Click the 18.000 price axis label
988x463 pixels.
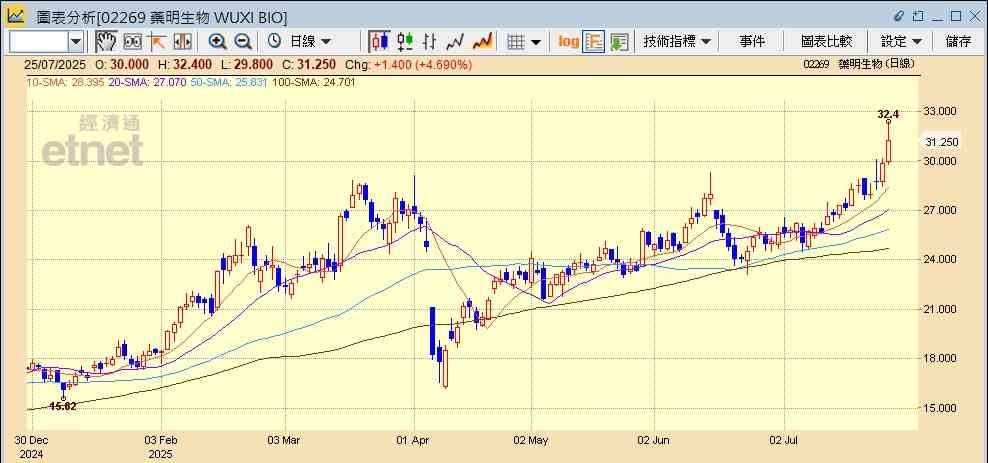(940, 358)
